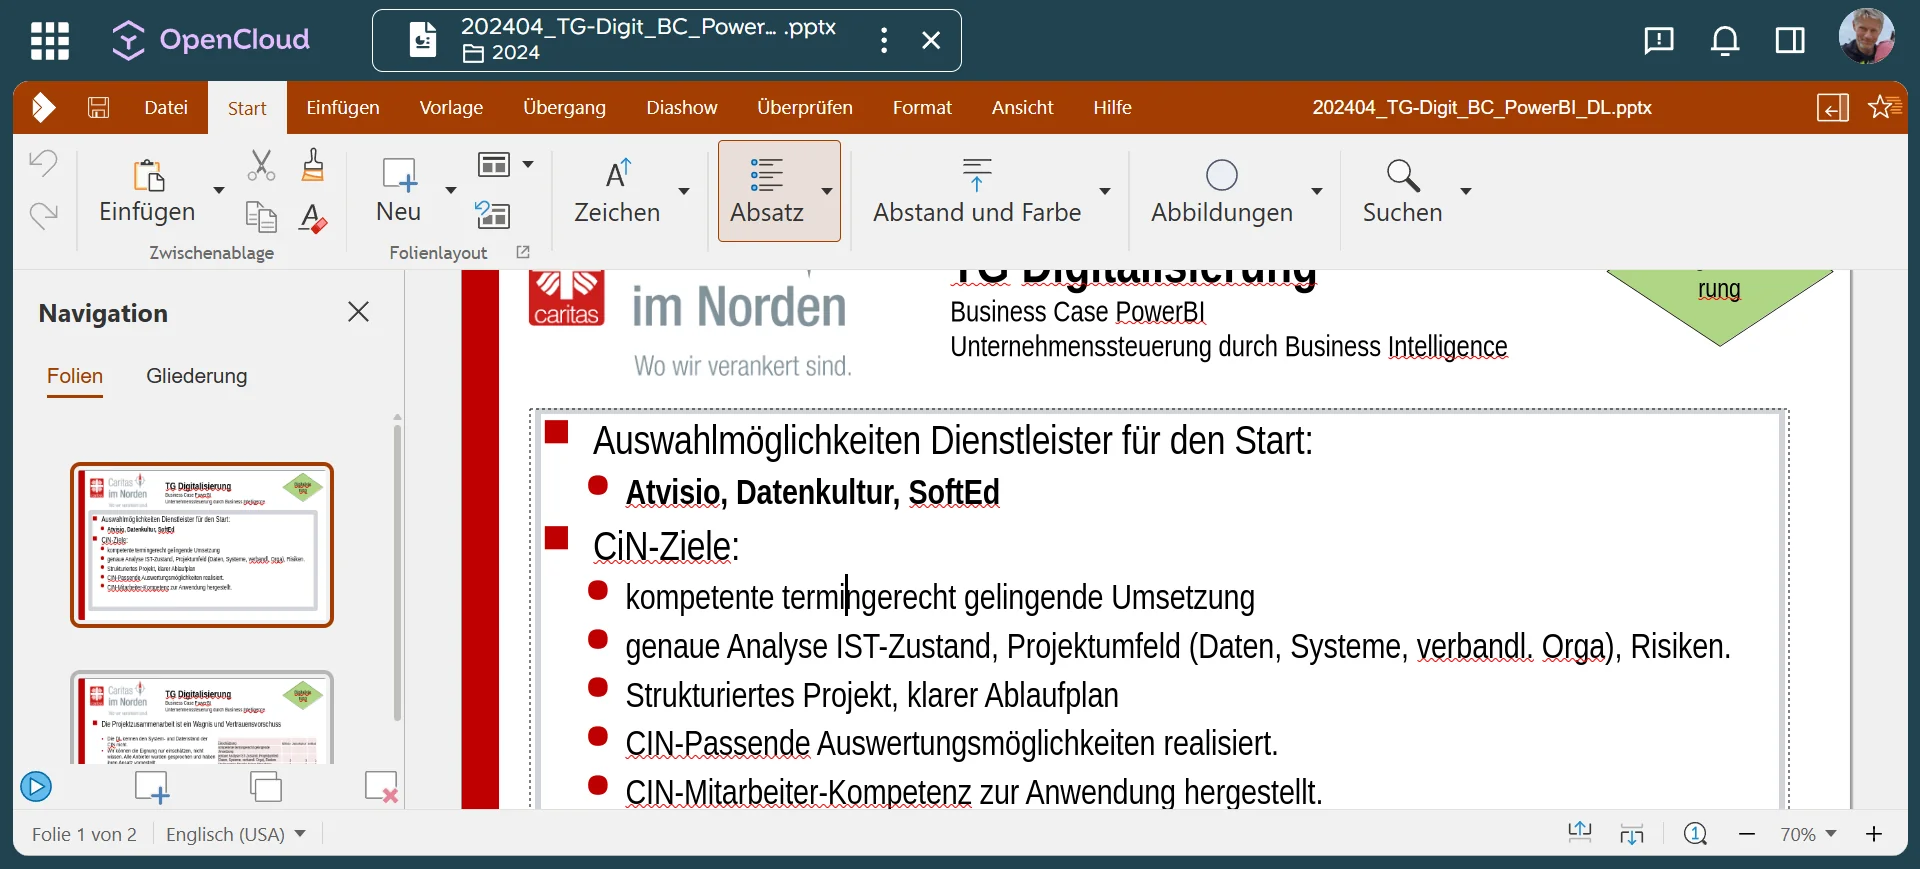Start the slideshow play button

click(x=36, y=787)
